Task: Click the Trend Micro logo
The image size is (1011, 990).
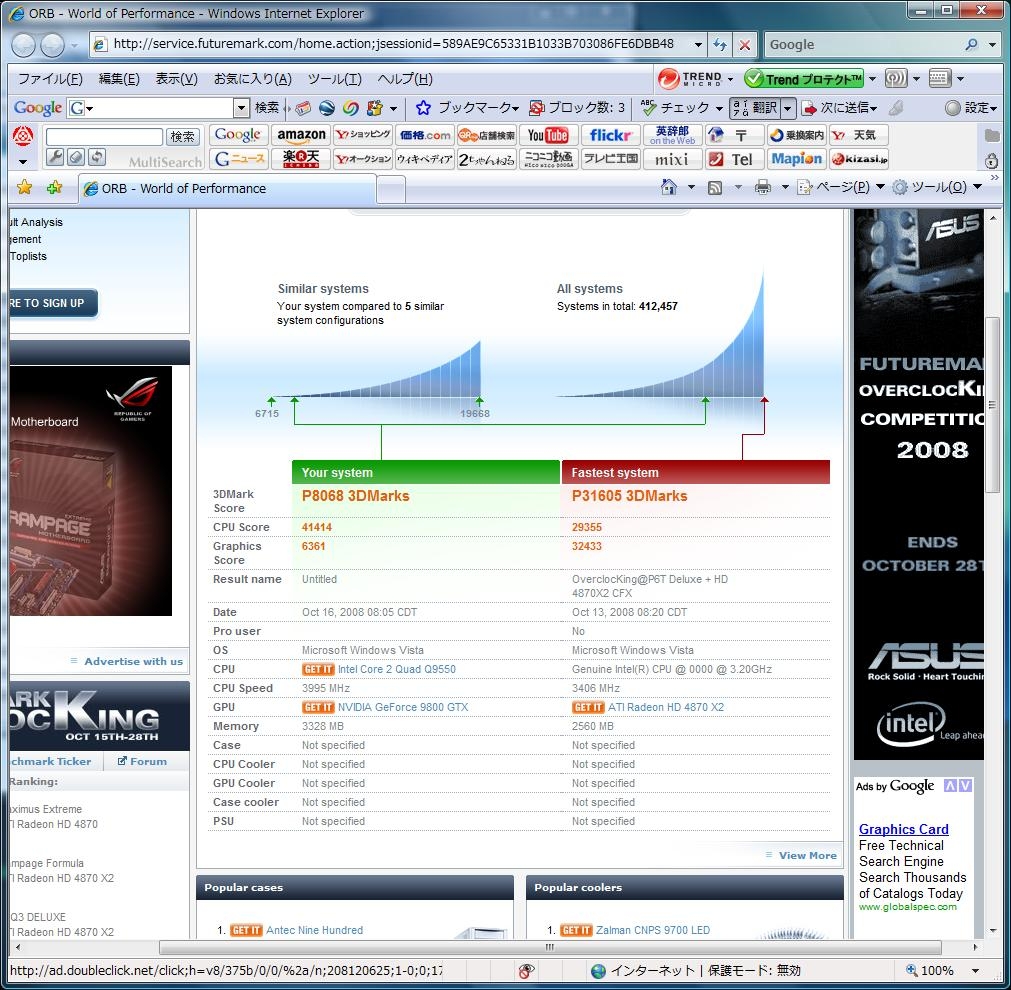Action: point(690,79)
